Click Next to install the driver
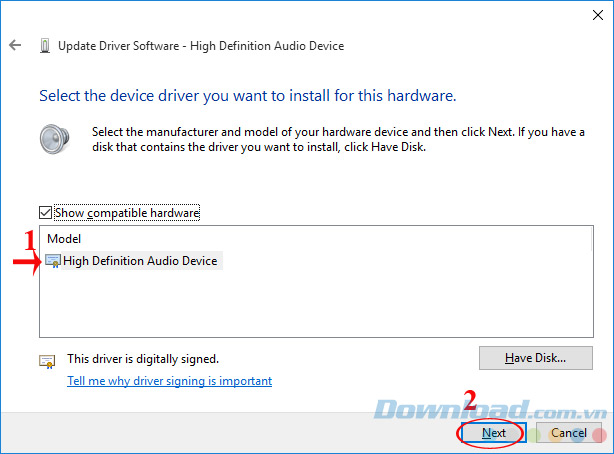Image resolution: width=614 pixels, height=454 pixels. (x=493, y=433)
